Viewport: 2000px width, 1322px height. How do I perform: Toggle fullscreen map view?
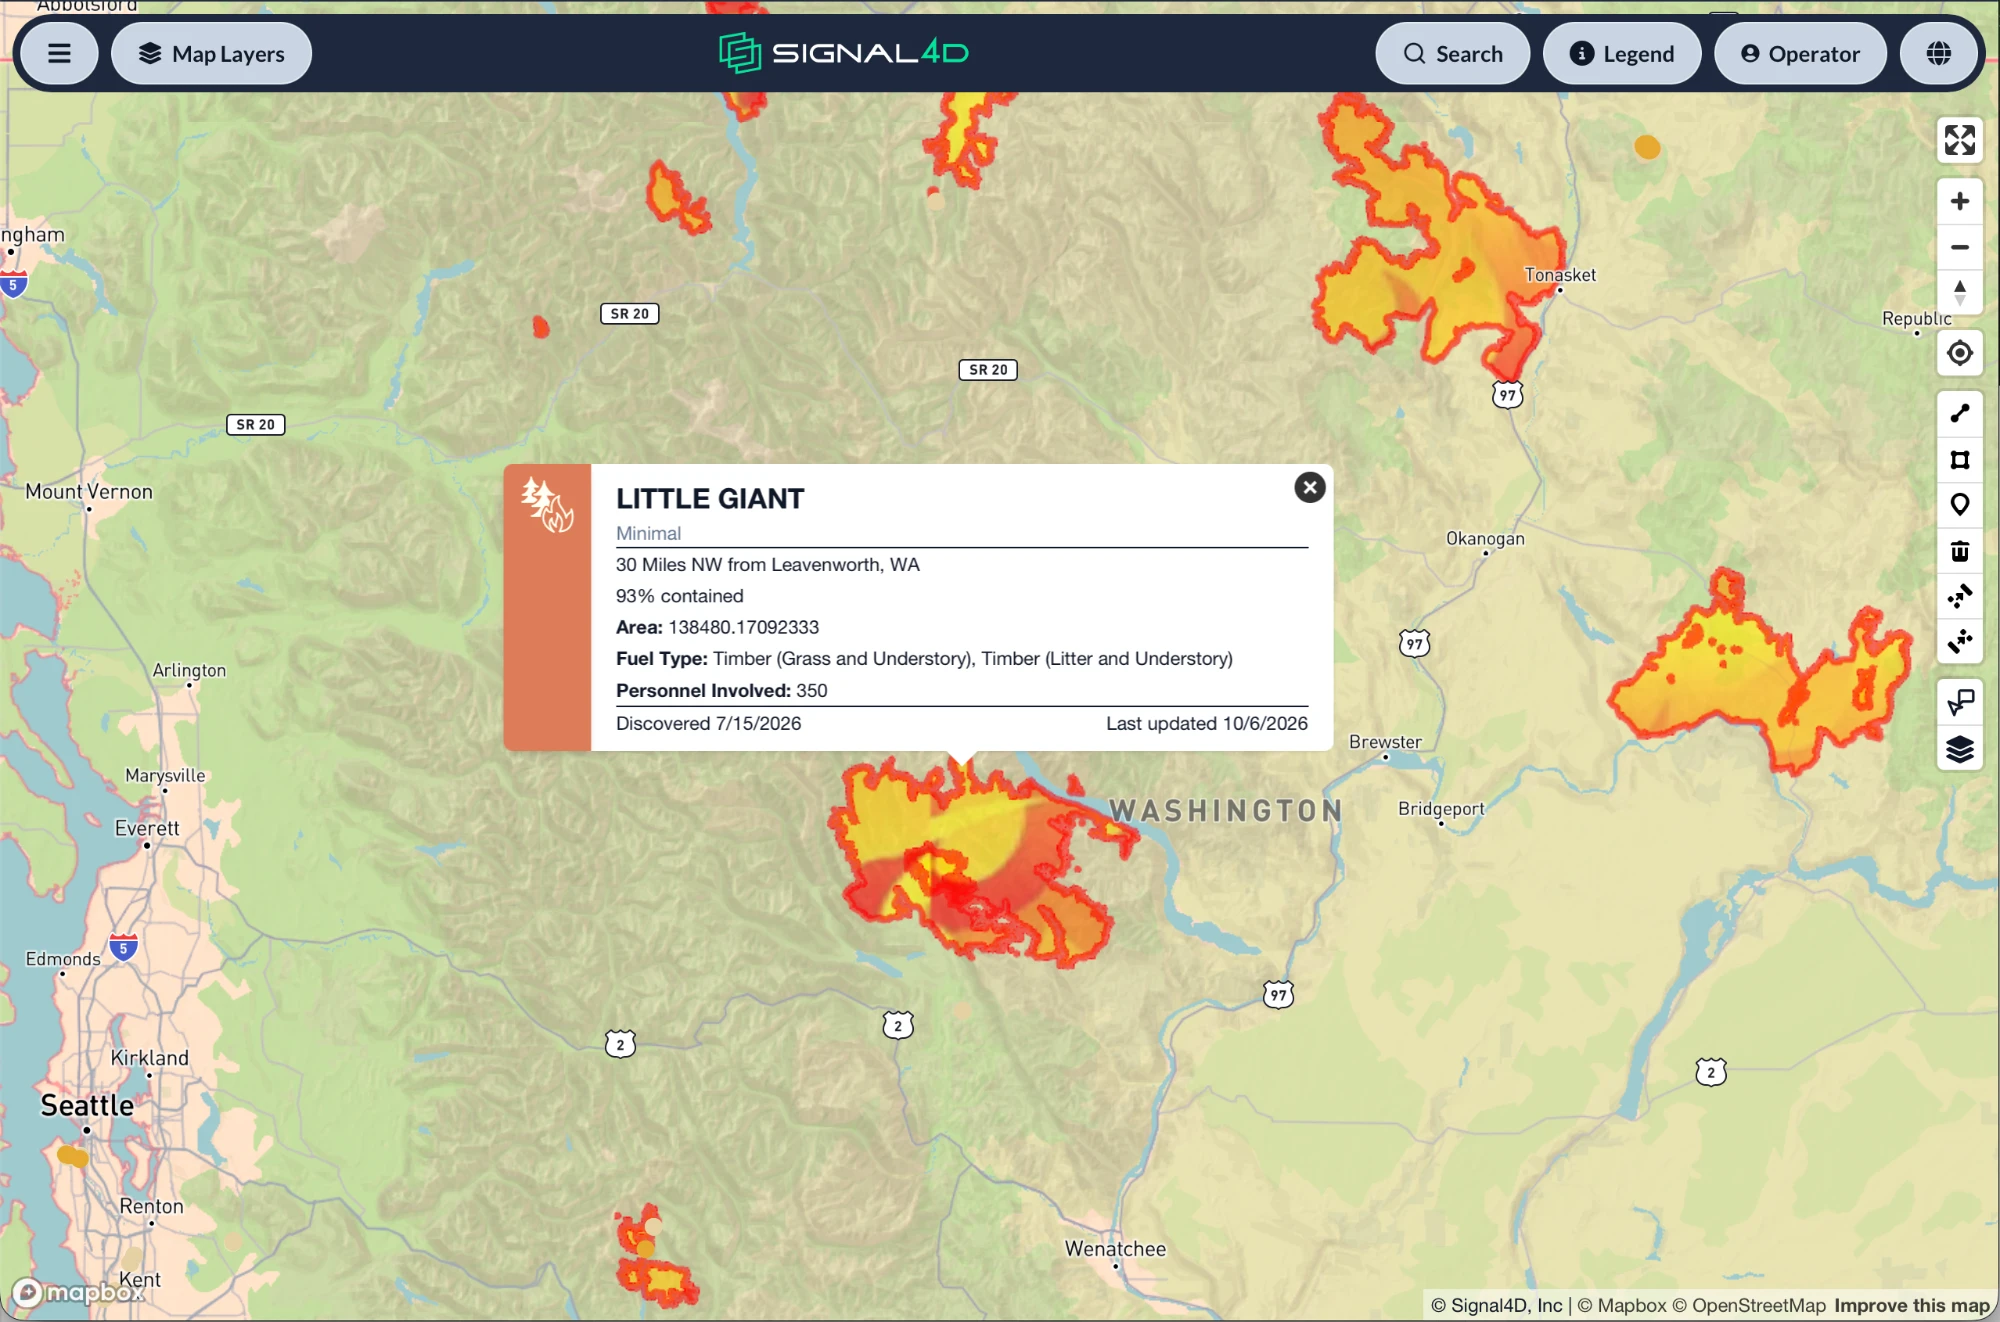click(1959, 140)
